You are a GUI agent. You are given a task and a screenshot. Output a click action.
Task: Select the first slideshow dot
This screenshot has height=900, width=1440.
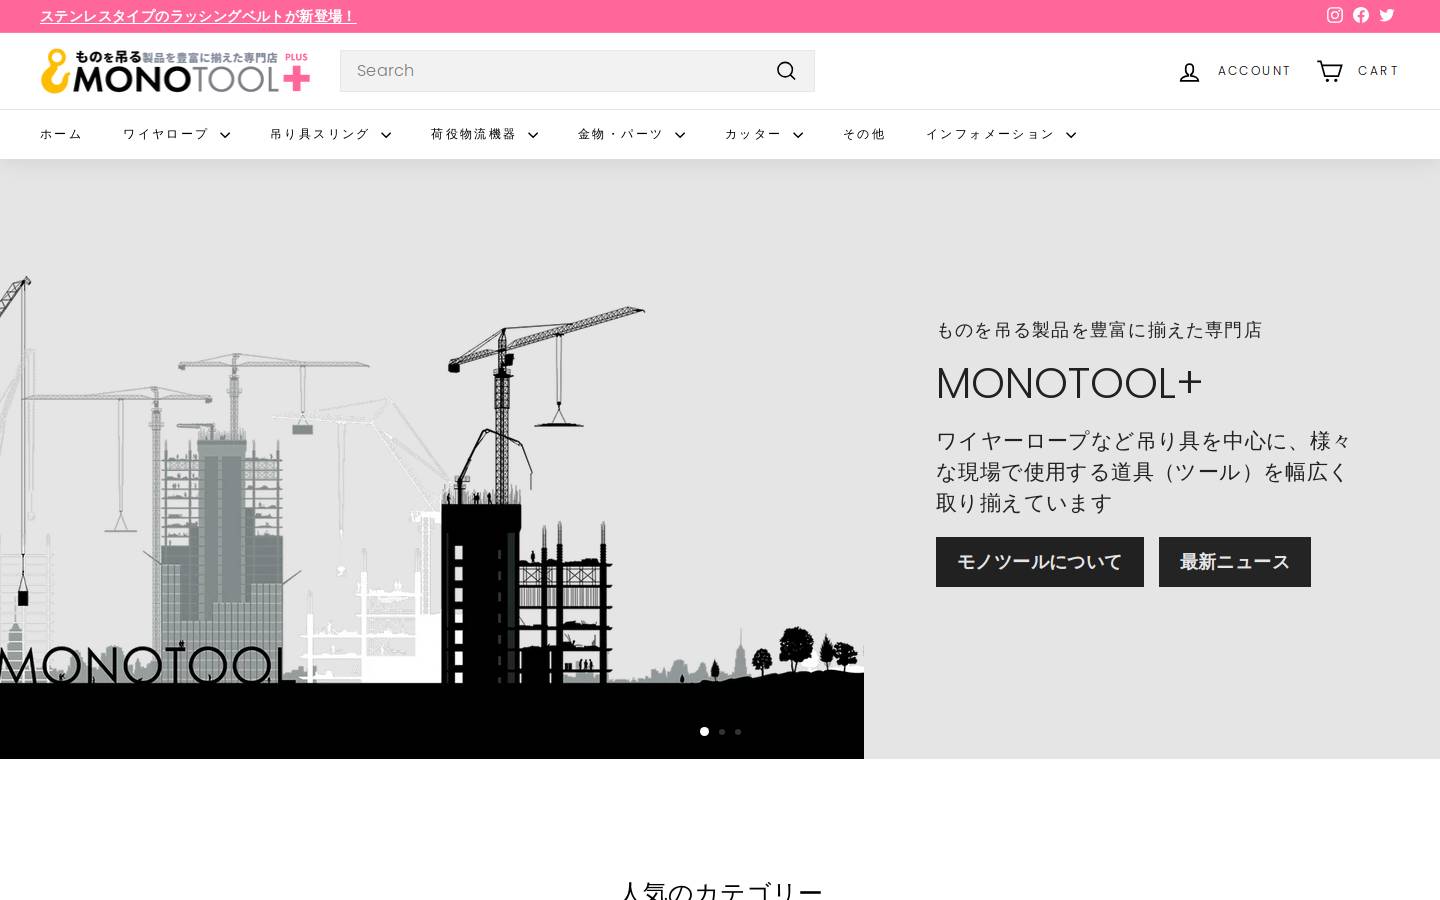[x=704, y=732]
